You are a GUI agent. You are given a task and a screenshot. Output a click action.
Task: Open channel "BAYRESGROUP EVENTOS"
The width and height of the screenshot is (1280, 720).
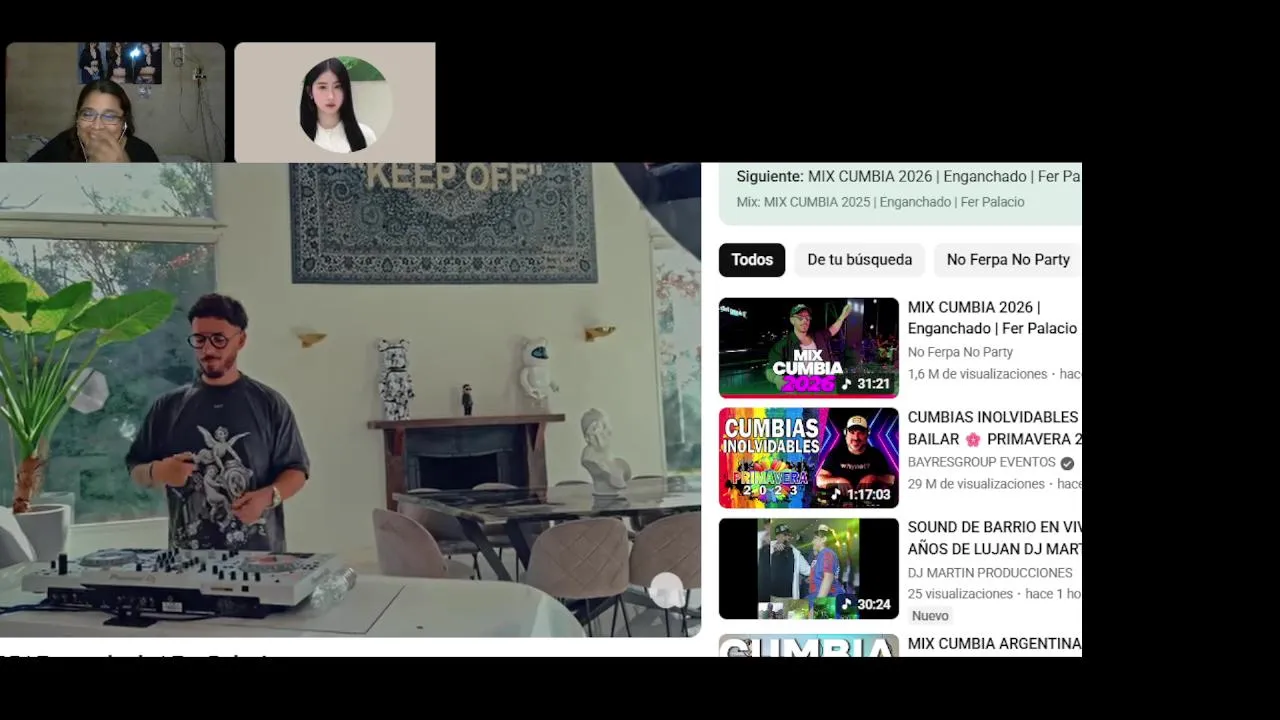pyautogui.click(x=982, y=462)
